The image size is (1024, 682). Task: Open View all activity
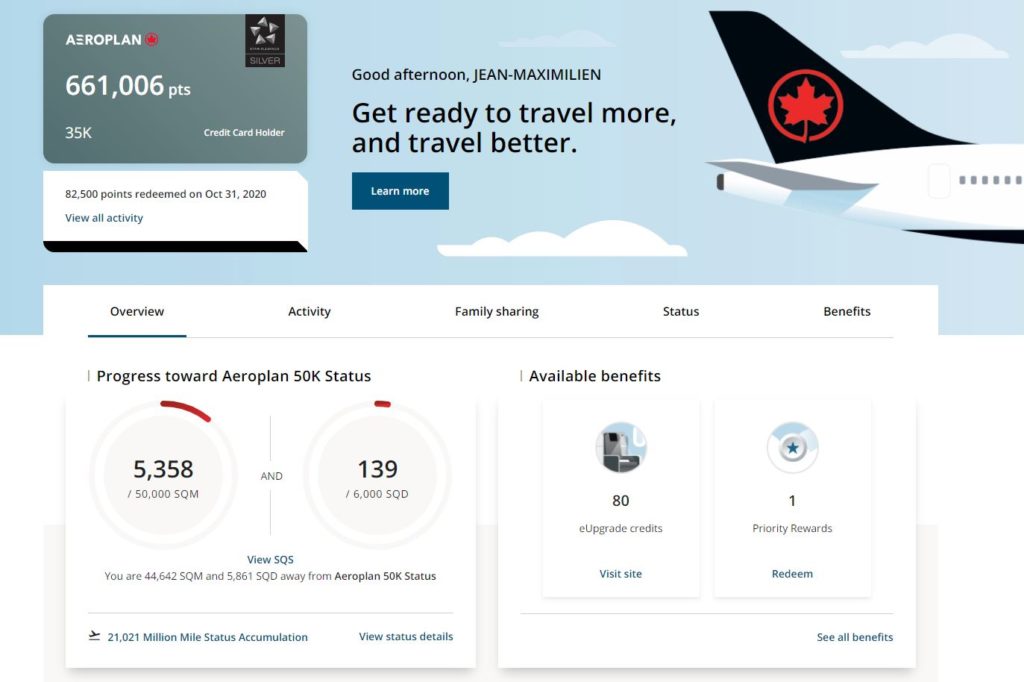coord(103,218)
